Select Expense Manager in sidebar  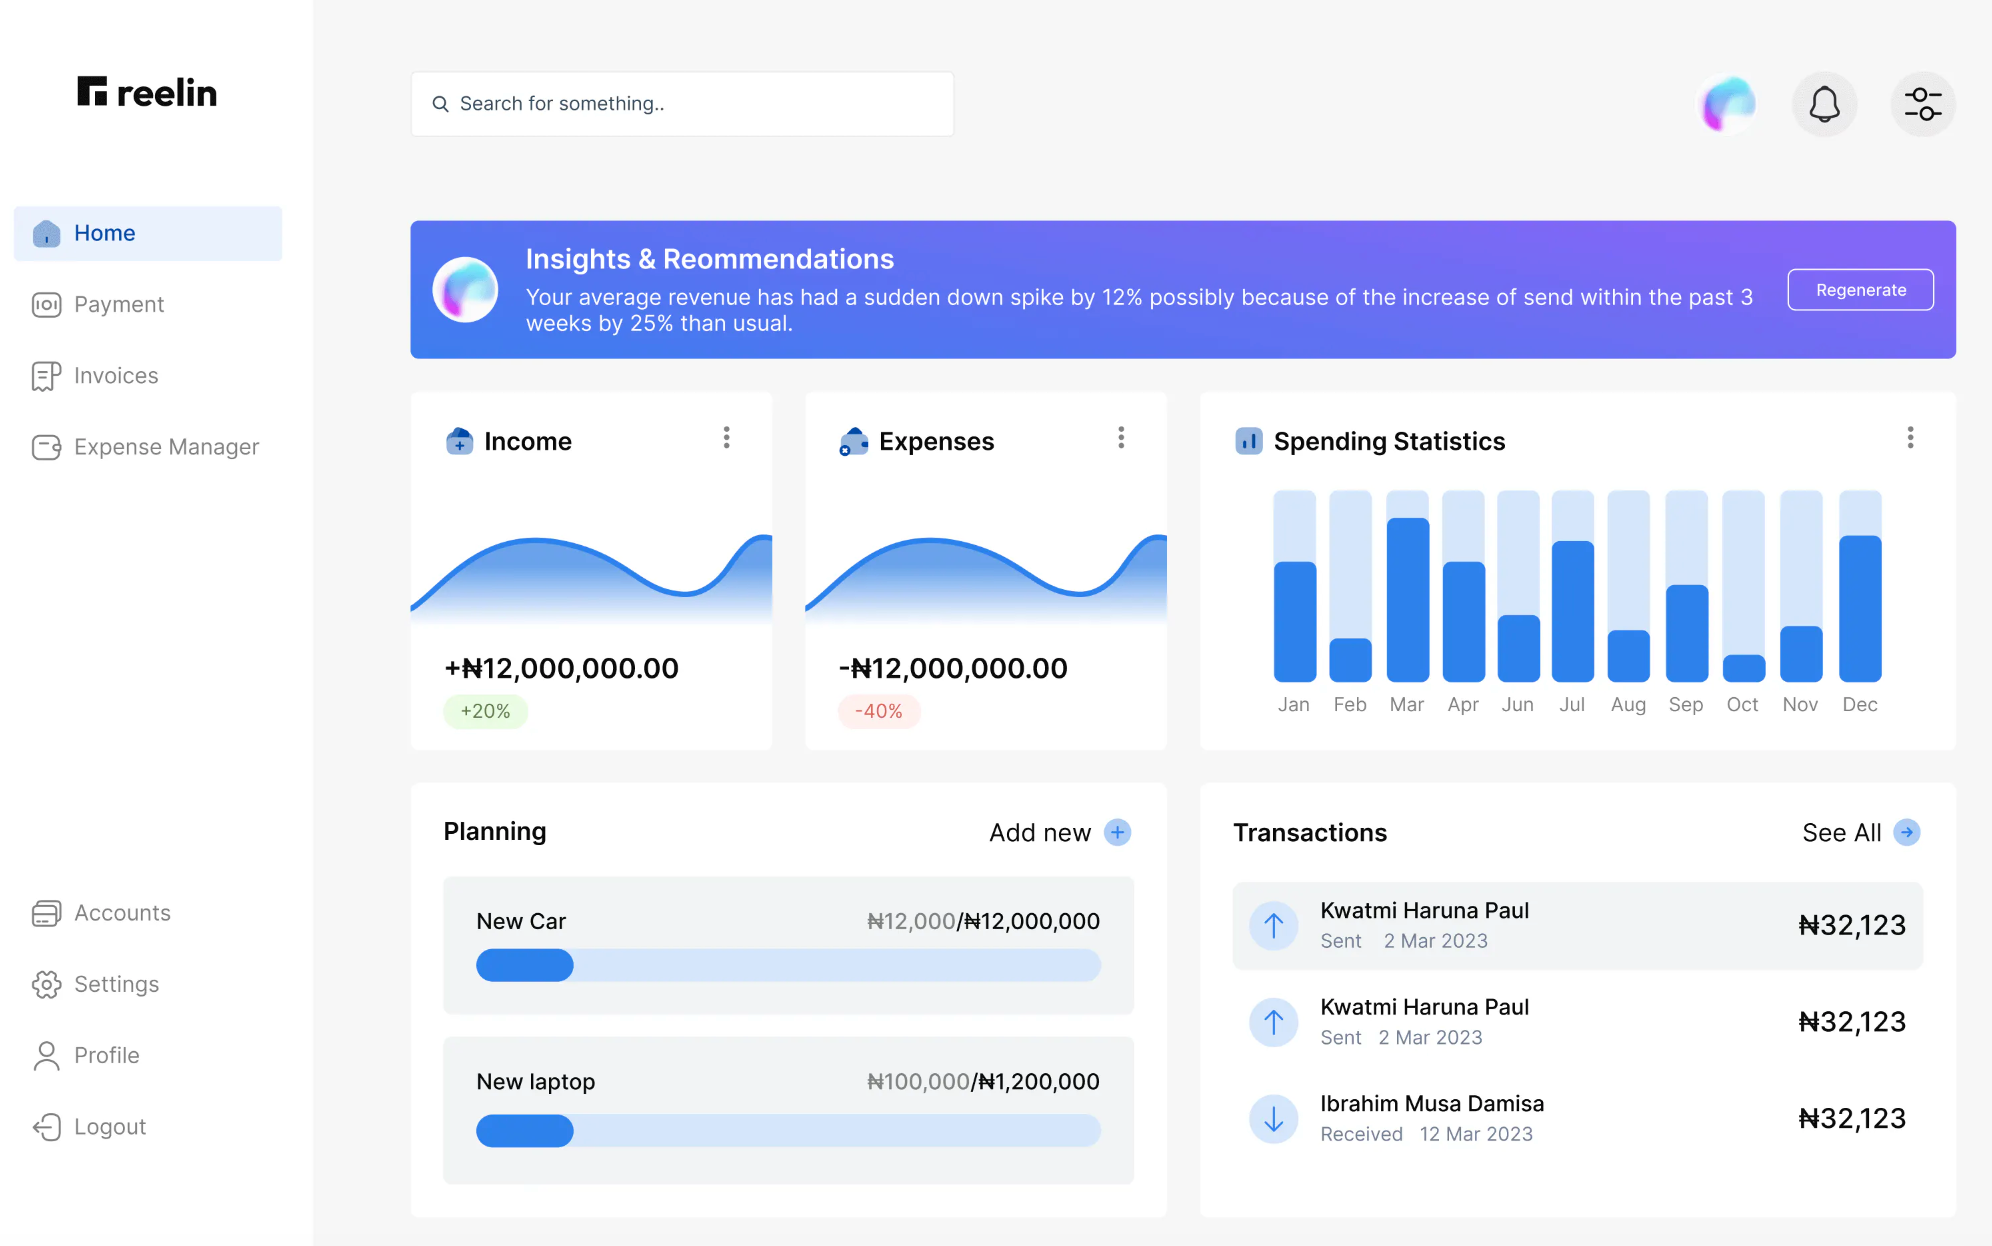[x=166, y=447]
